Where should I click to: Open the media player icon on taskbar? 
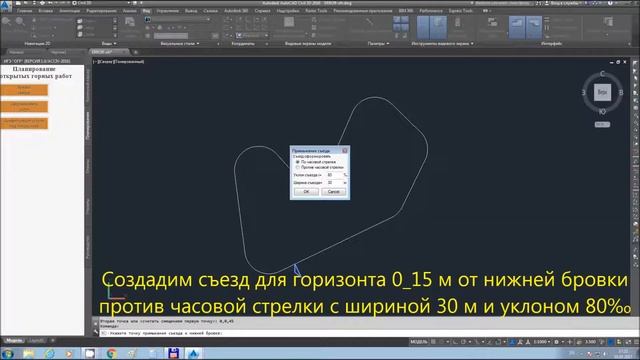(x=69, y=353)
